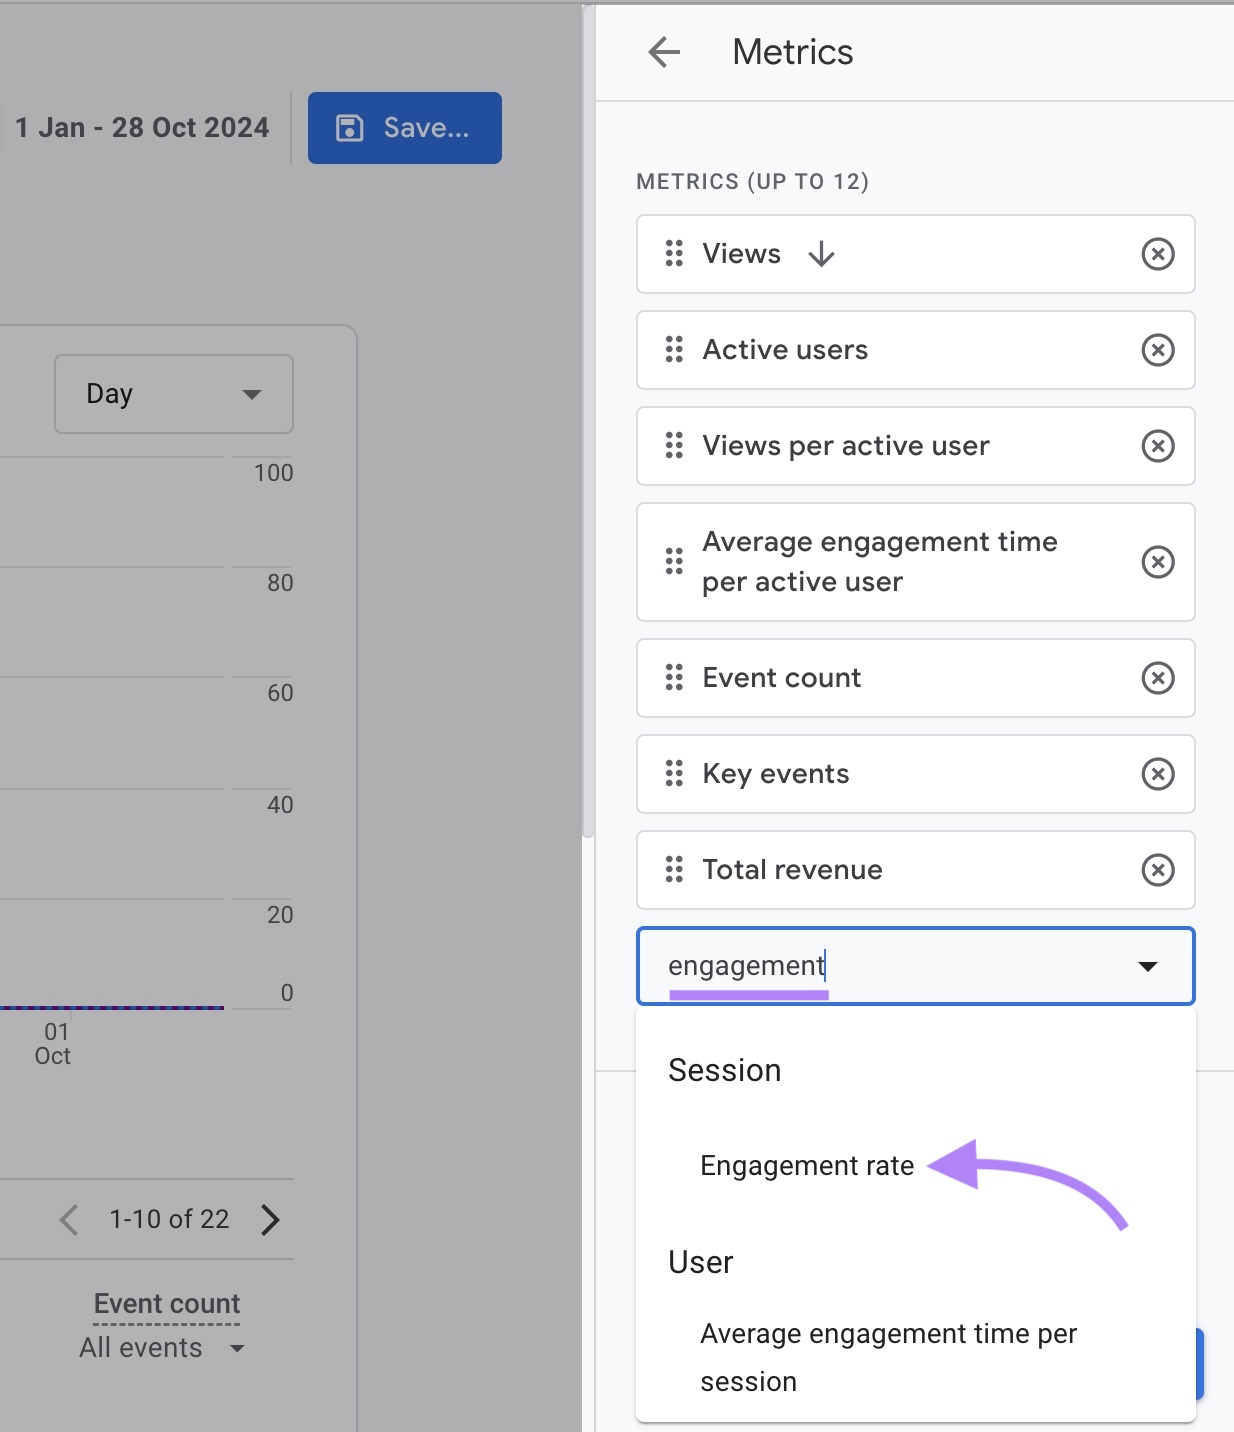
Task: Click the drag handle next to Key events
Action: coord(673,774)
